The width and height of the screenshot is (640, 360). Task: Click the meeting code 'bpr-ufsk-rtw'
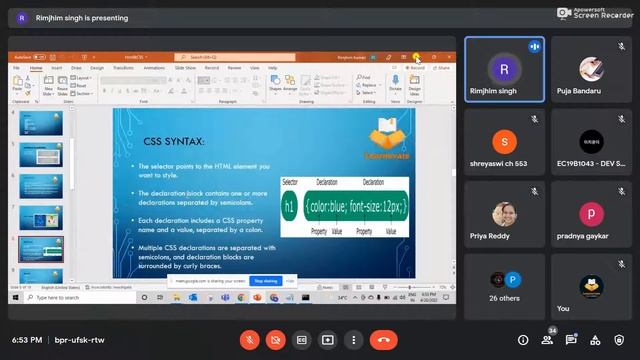coord(80,340)
